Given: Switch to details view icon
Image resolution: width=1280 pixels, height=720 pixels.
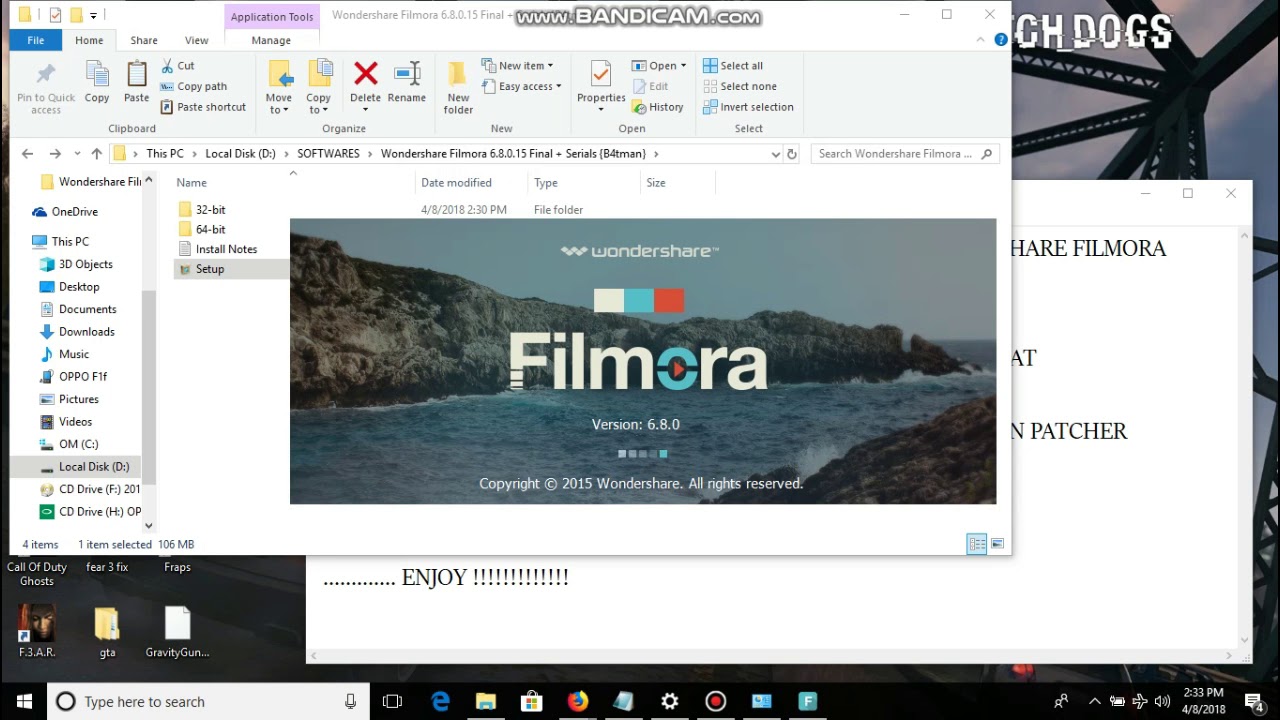Looking at the screenshot, I should 977,544.
